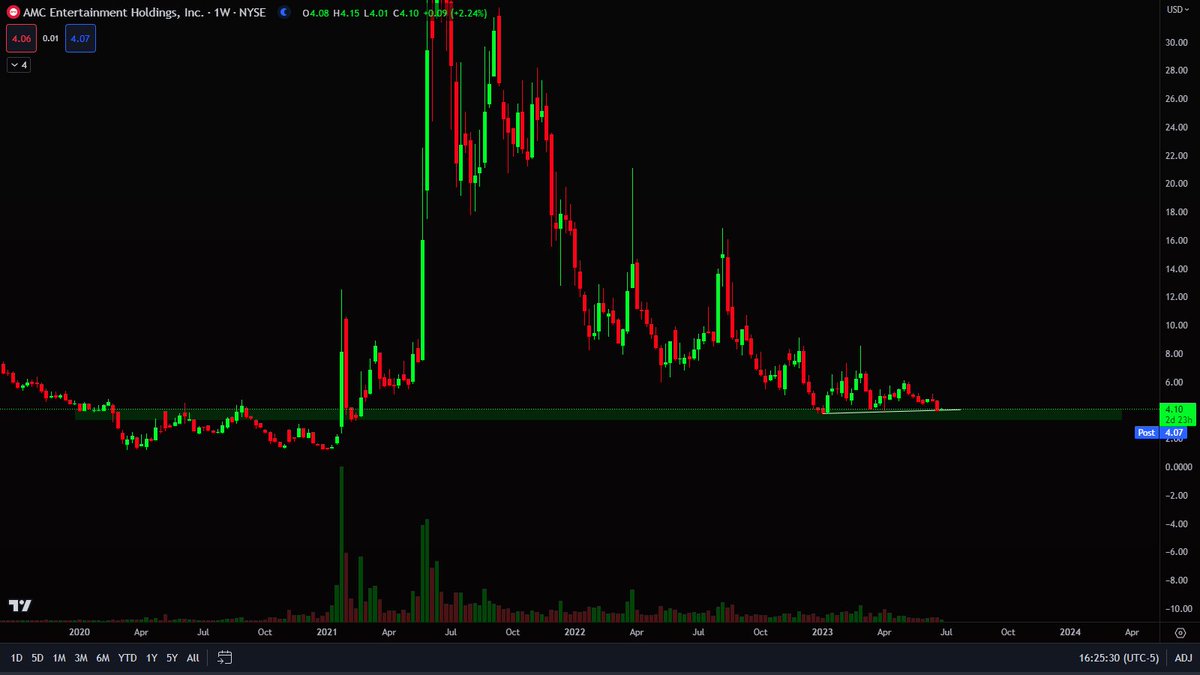Click the AMC Entertainment Holdings, Inc. symbol title
1200x675 pixels.
click(113, 11)
